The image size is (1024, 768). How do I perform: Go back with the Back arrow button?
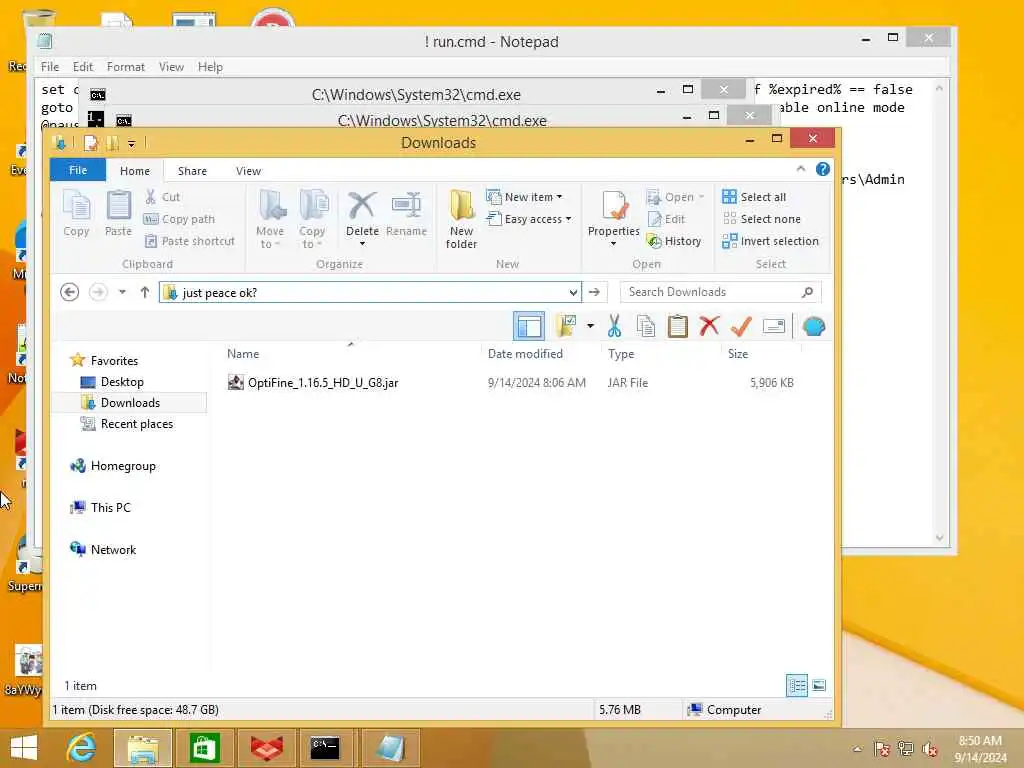[x=69, y=292]
